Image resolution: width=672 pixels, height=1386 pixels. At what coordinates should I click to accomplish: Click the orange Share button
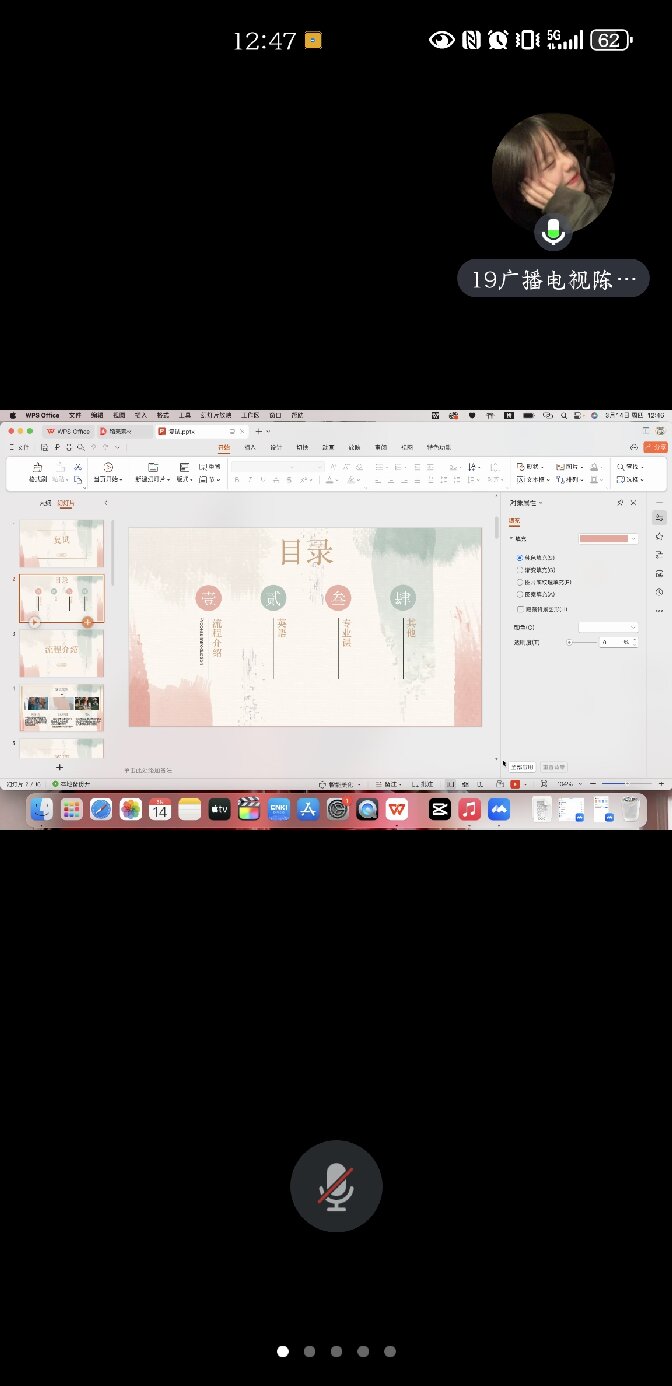coord(655,447)
